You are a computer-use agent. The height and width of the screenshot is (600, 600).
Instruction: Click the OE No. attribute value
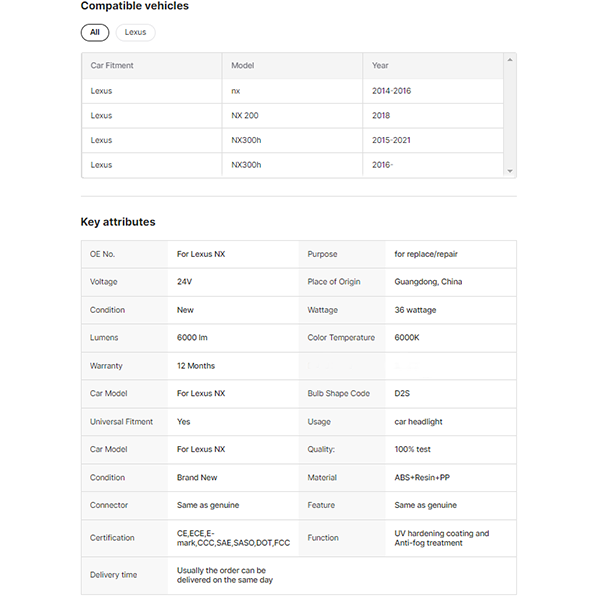201,254
